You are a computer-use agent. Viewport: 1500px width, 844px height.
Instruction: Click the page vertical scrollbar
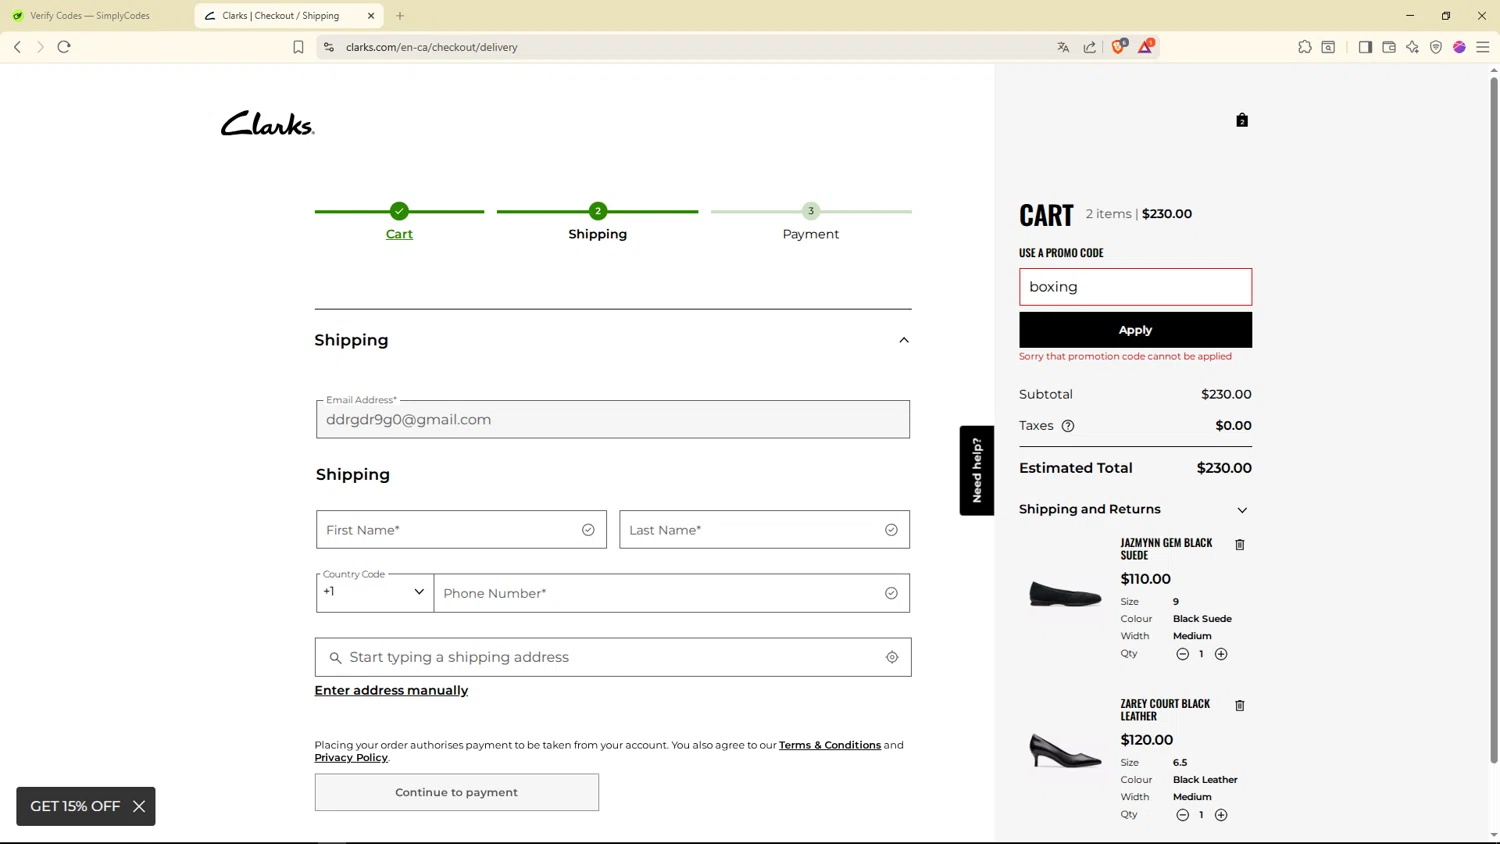1494,420
